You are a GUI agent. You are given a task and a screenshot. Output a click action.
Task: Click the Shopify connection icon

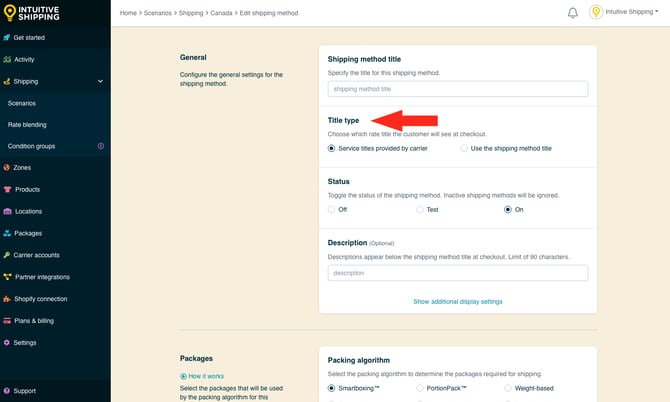(x=7, y=299)
